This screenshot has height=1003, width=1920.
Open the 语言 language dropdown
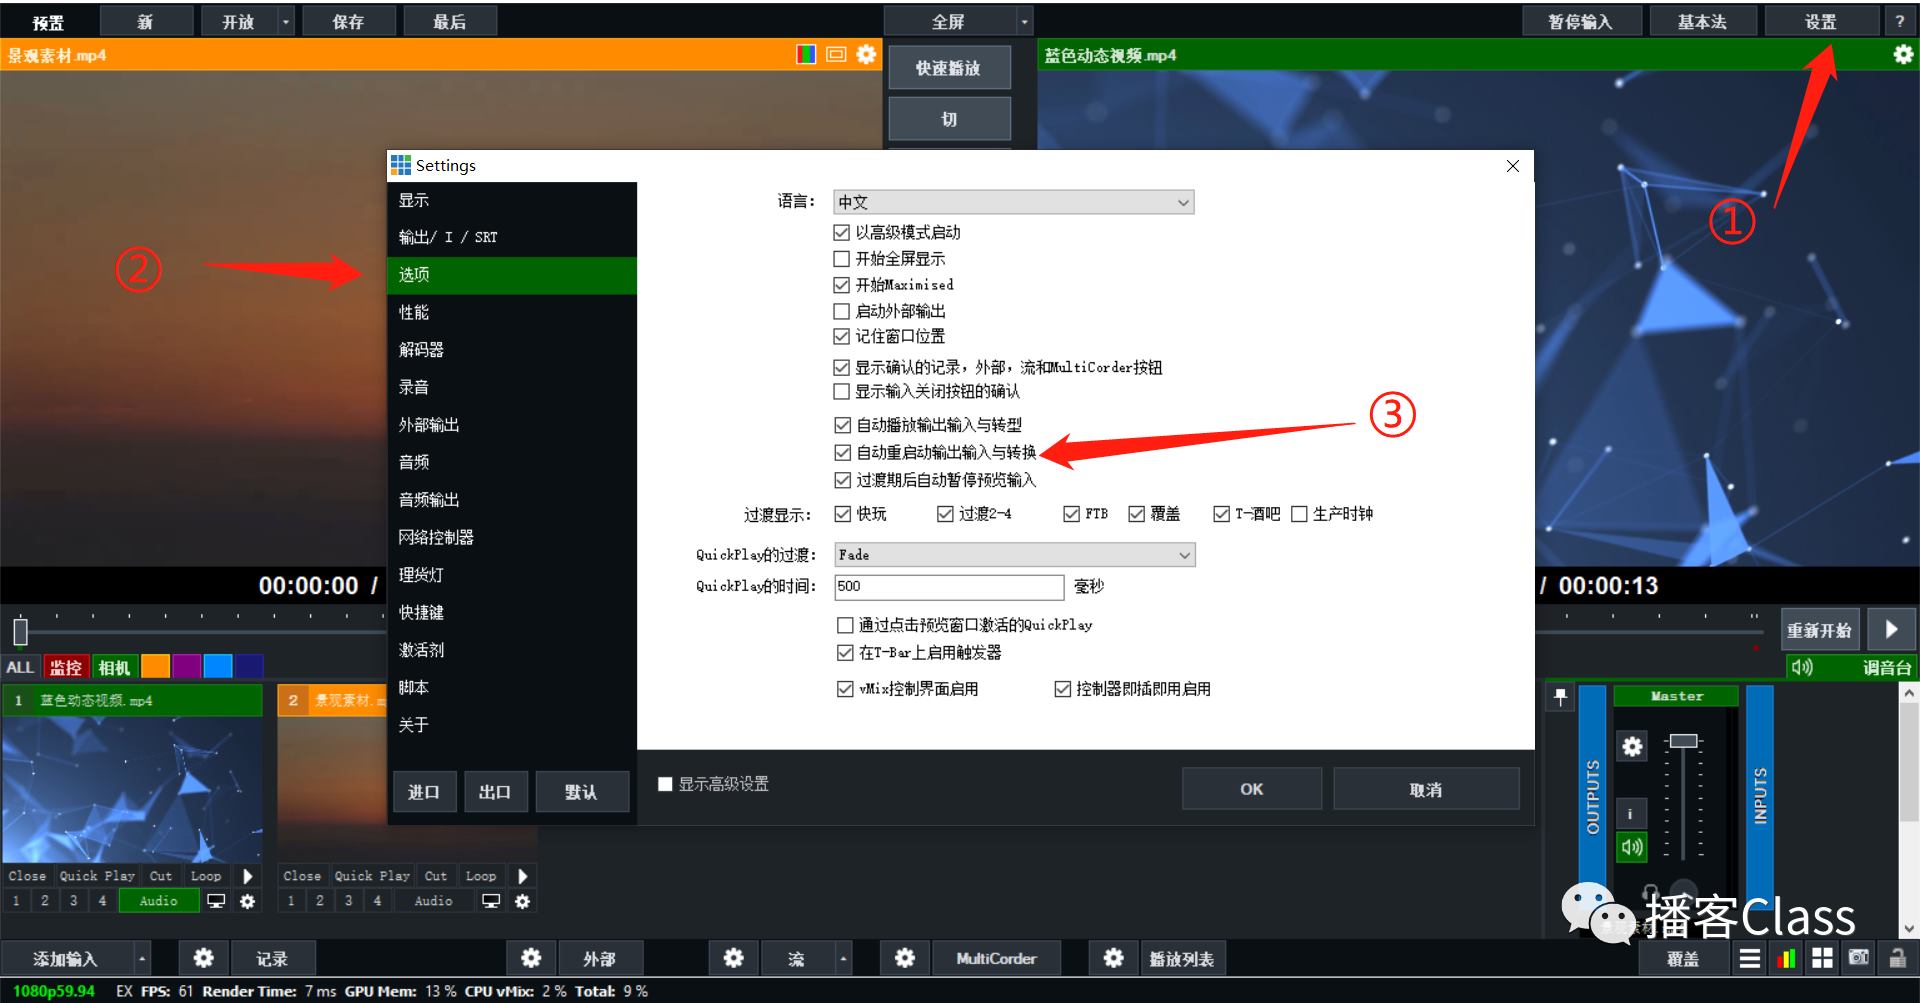pyautogui.click(x=1013, y=201)
